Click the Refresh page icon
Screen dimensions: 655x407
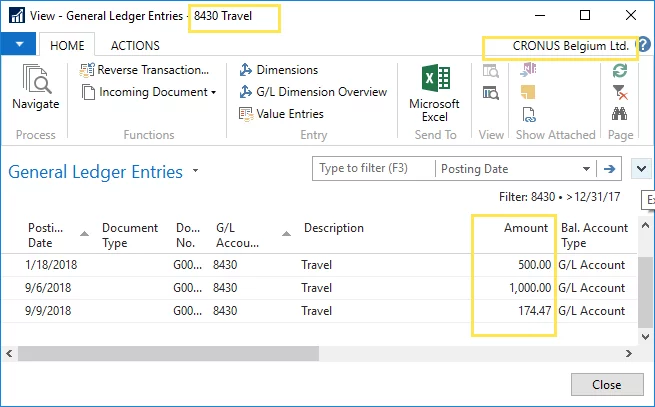click(620, 70)
